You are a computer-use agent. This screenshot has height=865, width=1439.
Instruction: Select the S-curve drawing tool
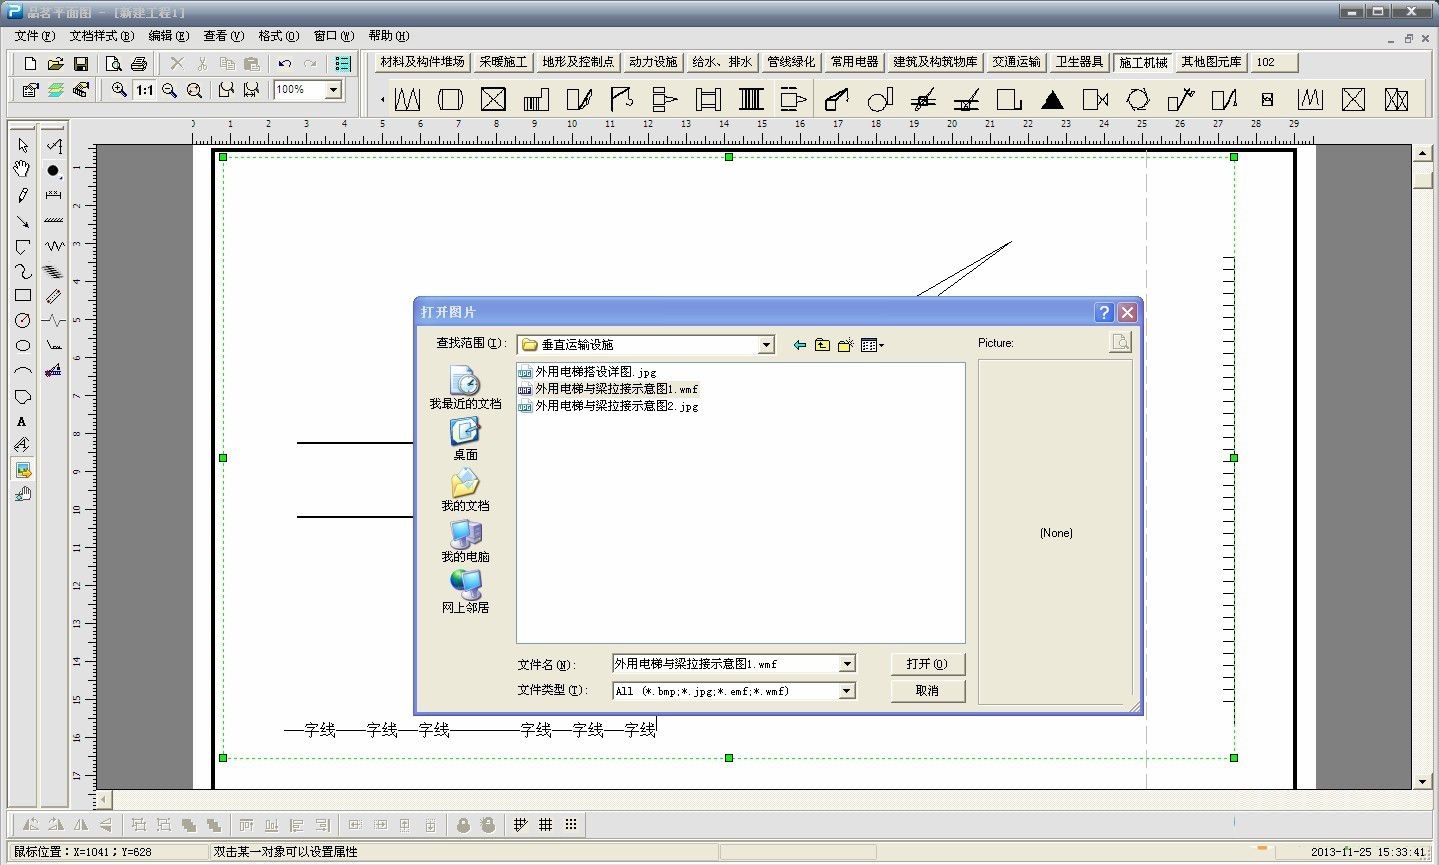click(23, 271)
